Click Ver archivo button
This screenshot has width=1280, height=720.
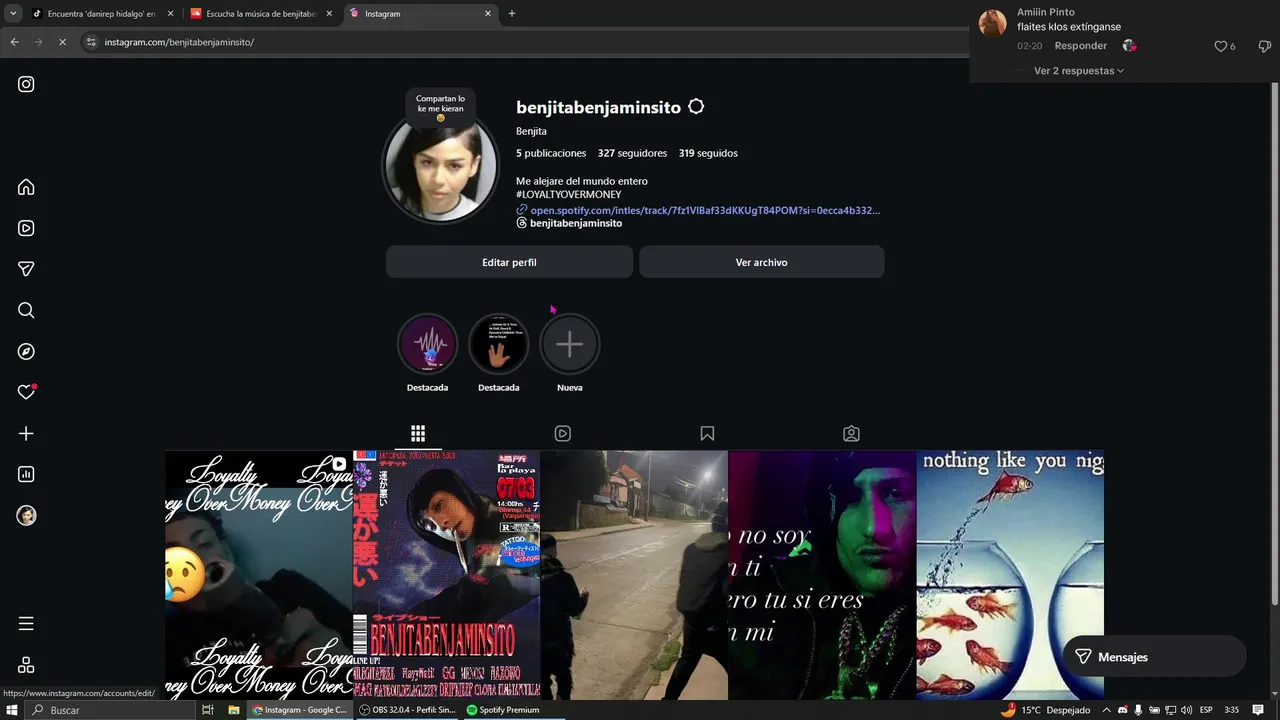click(762, 262)
